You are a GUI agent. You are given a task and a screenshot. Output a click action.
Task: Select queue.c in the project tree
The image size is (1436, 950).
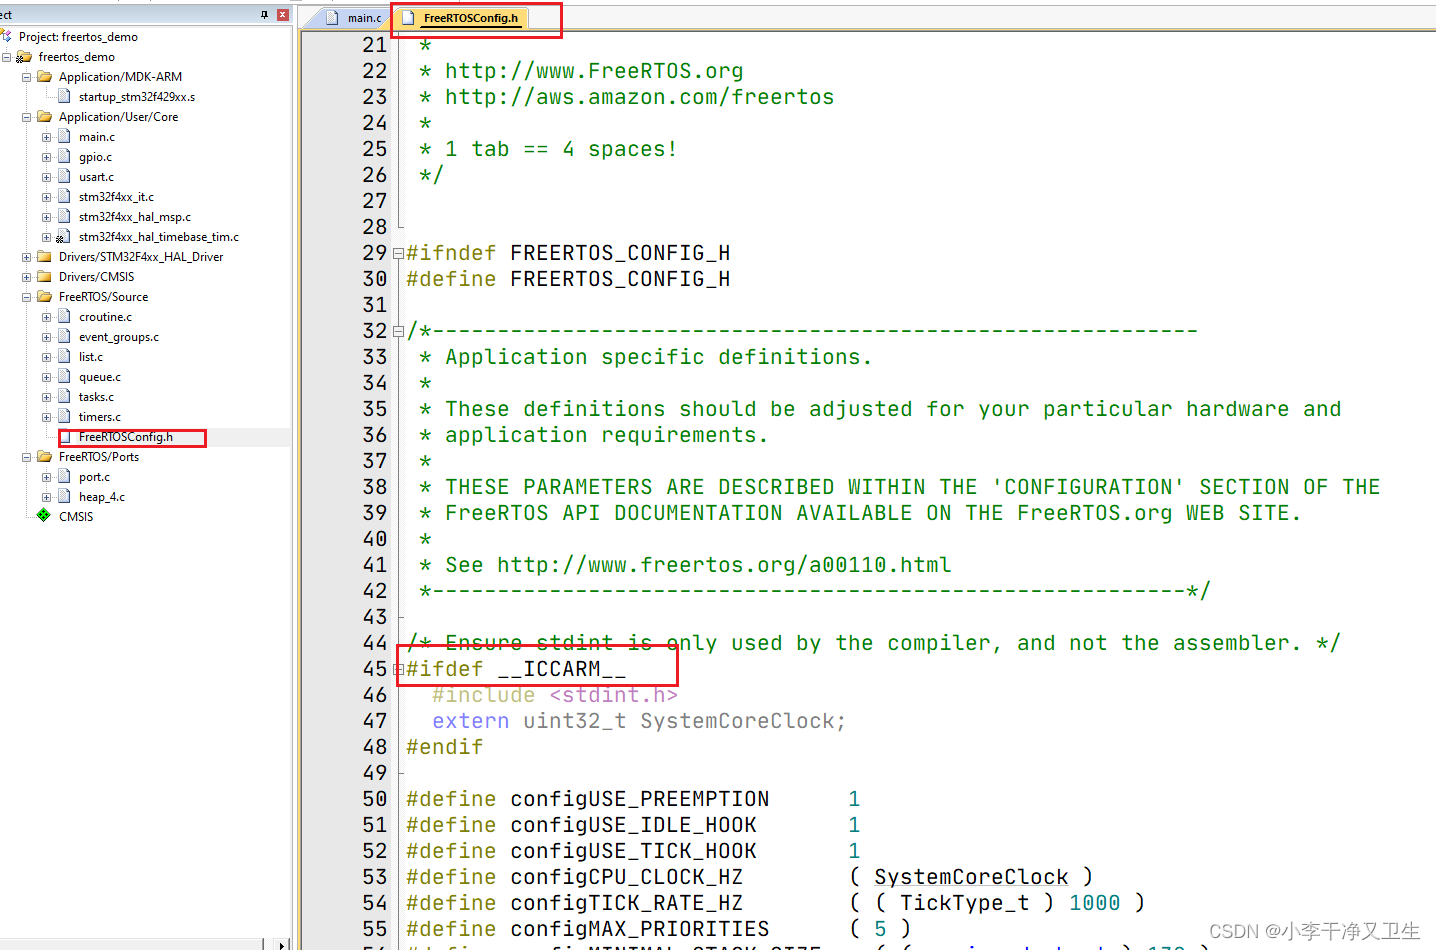(100, 377)
